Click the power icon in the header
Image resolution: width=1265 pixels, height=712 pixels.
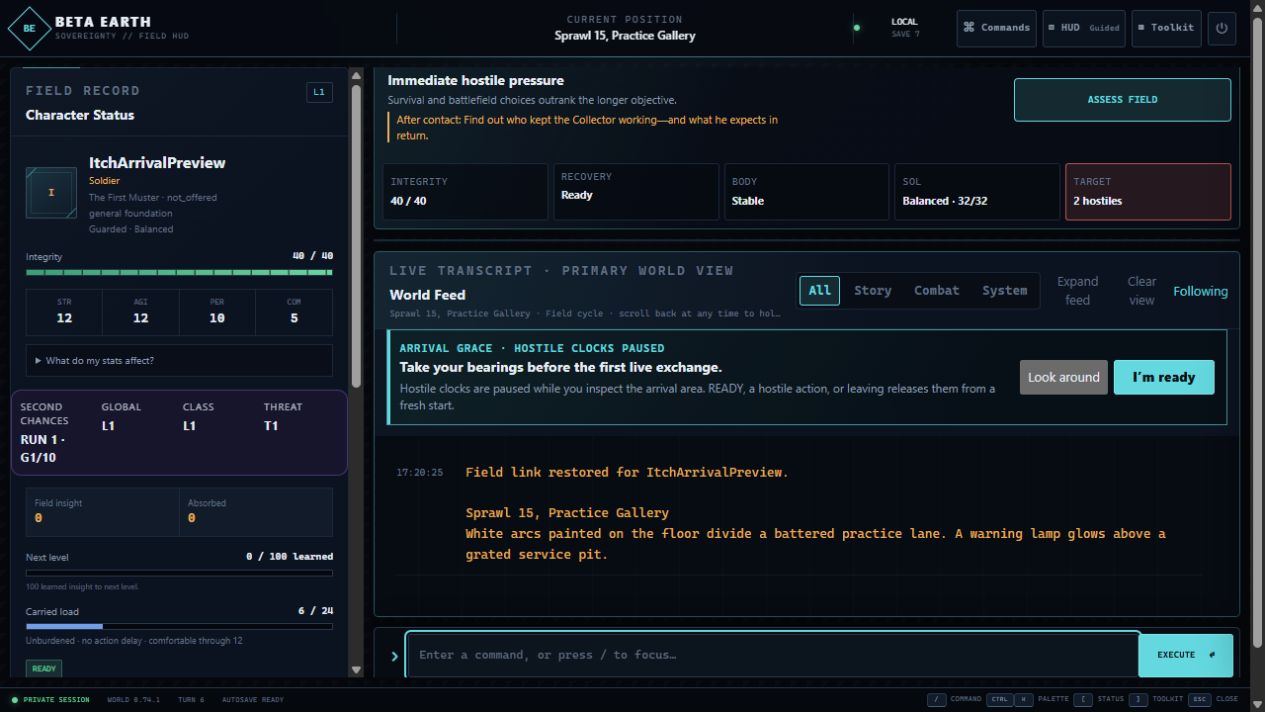click(1221, 28)
